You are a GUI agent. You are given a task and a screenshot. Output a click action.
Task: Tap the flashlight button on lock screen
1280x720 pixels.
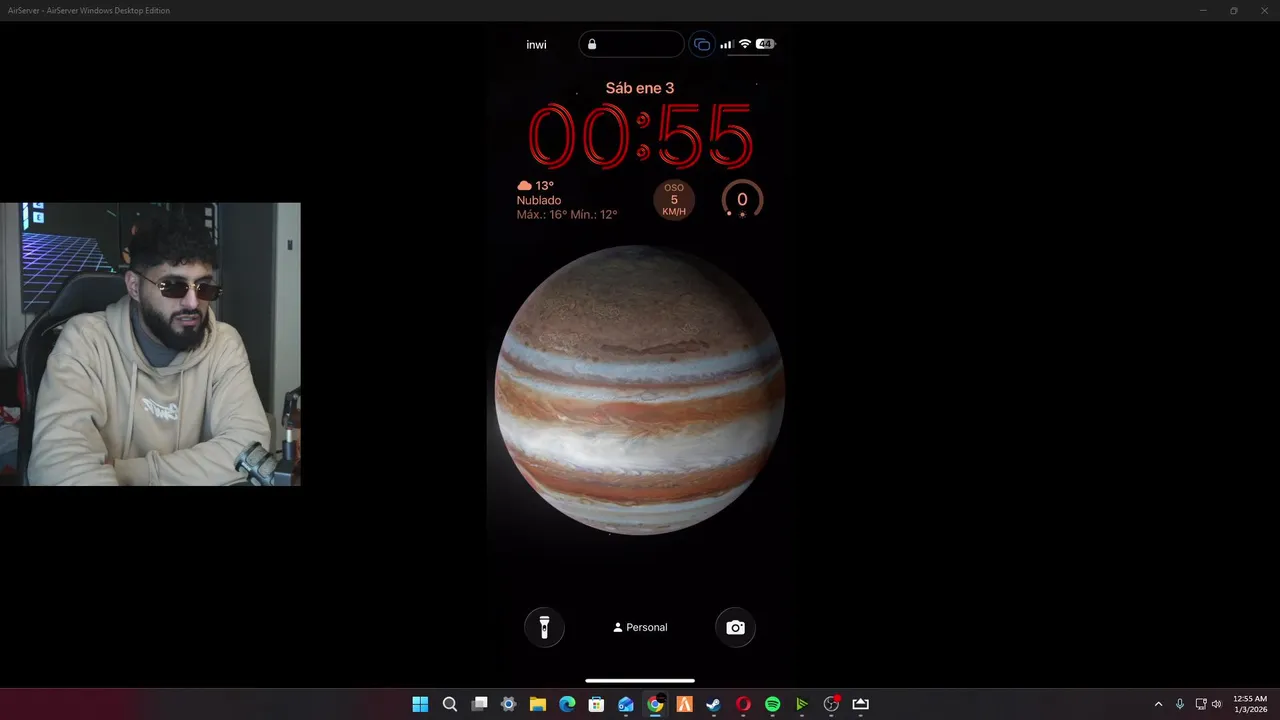544,627
